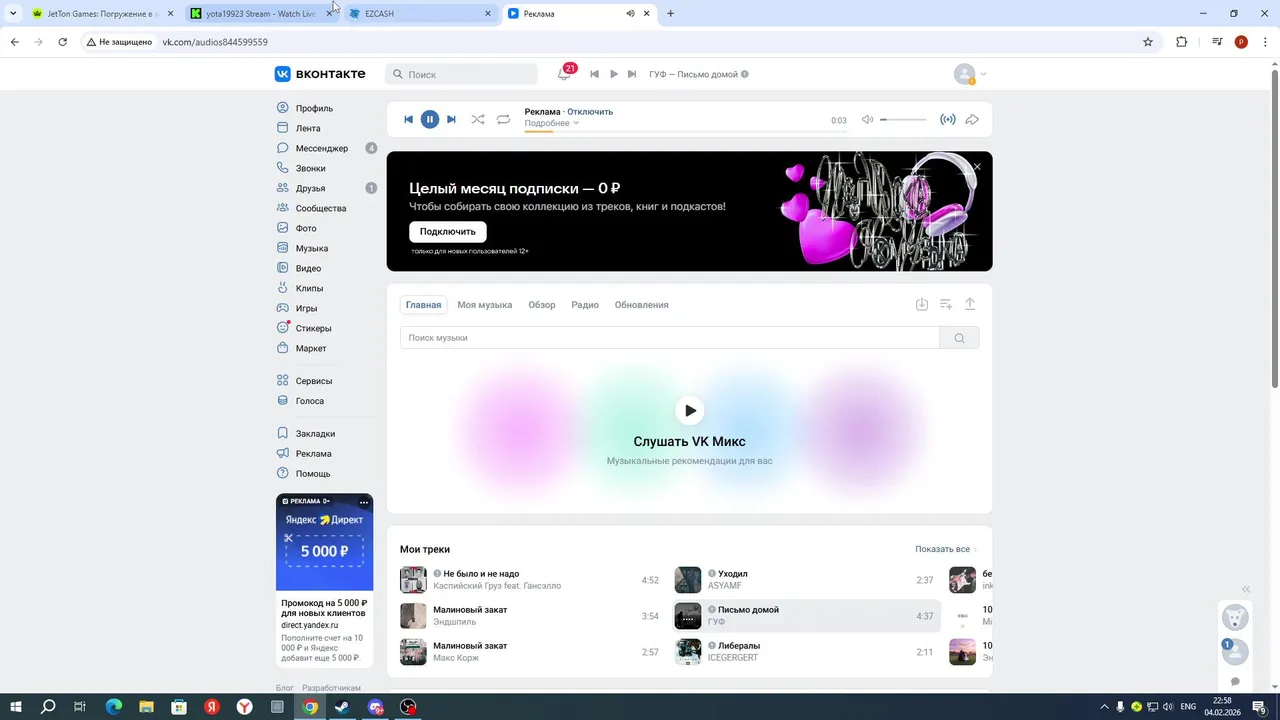1280x720 pixels.
Task: Play the VK Микс
Action: coord(689,410)
